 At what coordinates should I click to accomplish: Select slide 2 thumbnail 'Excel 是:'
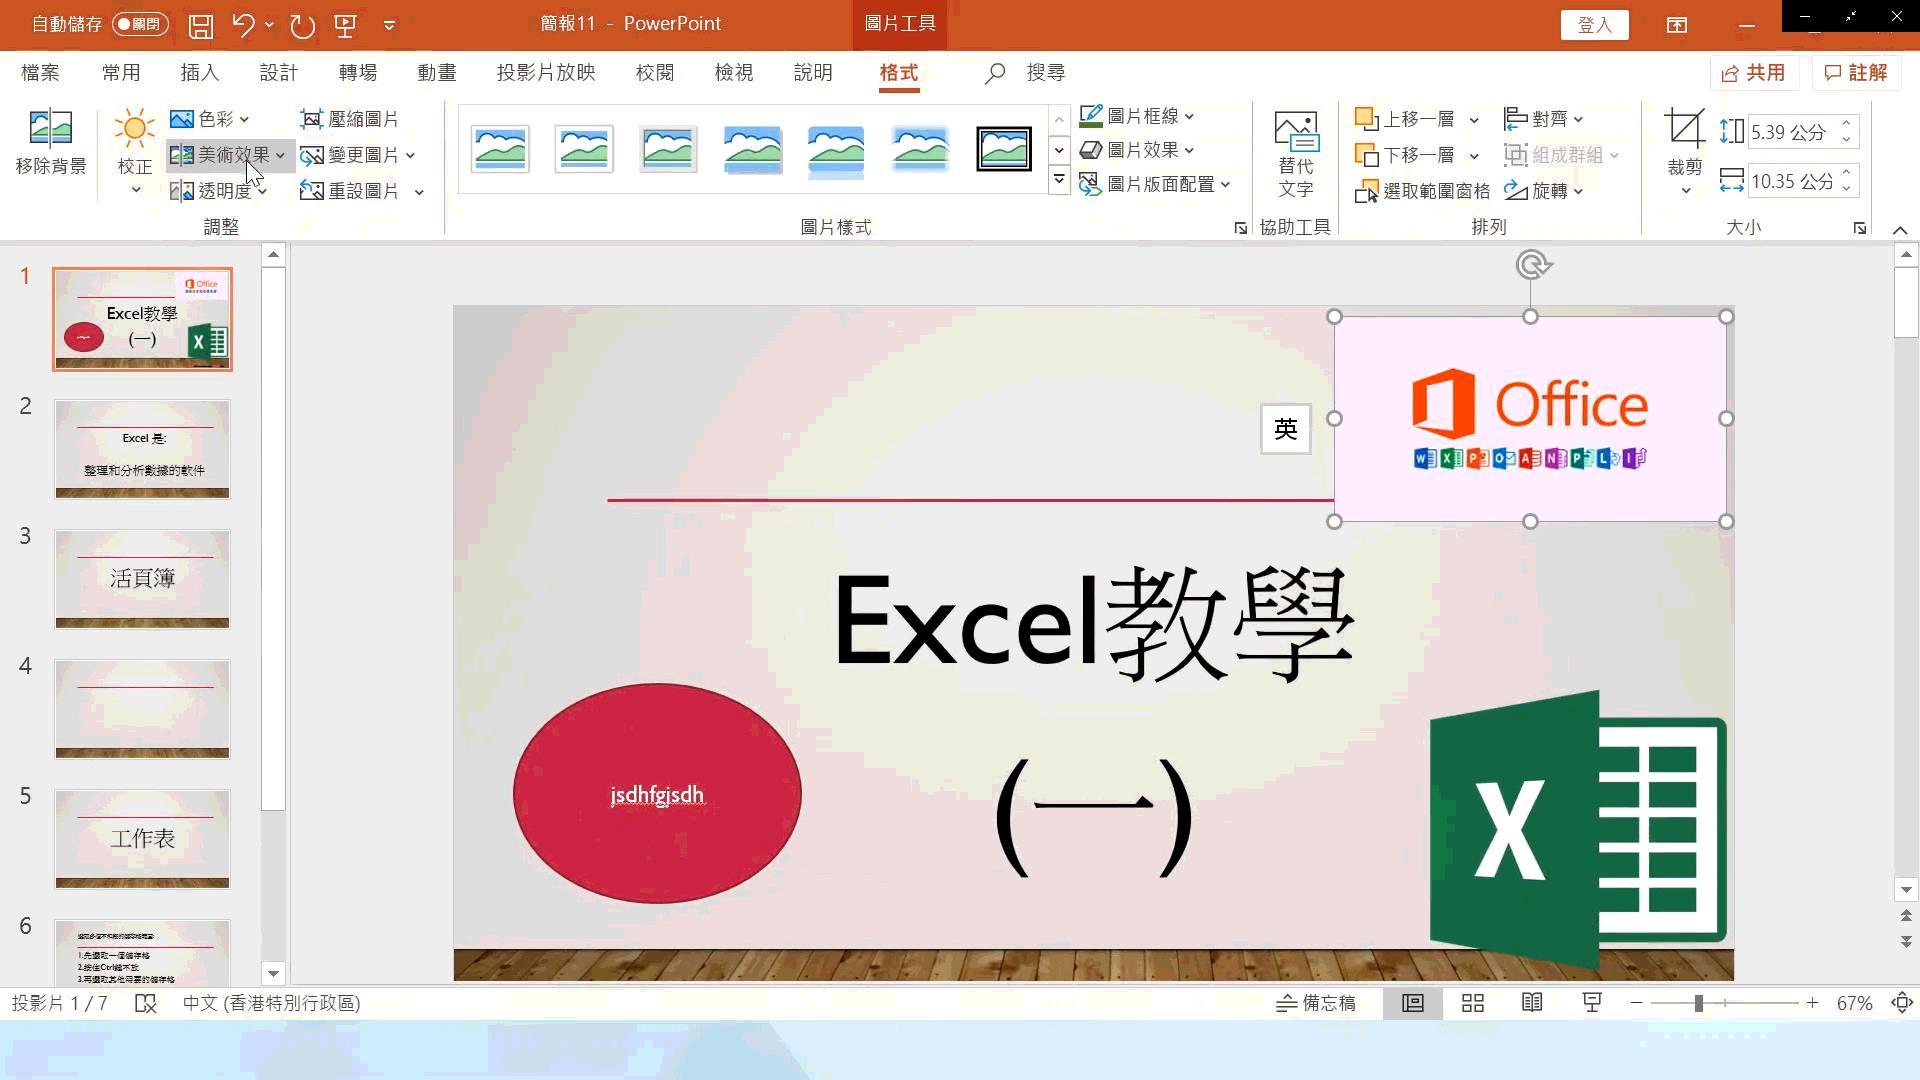click(142, 449)
